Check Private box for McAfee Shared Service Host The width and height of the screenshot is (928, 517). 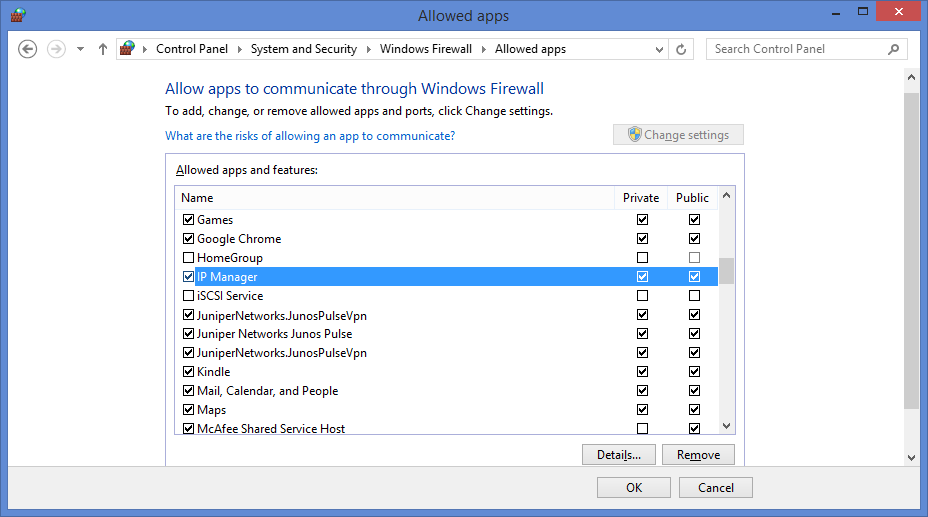click(642, 428)
